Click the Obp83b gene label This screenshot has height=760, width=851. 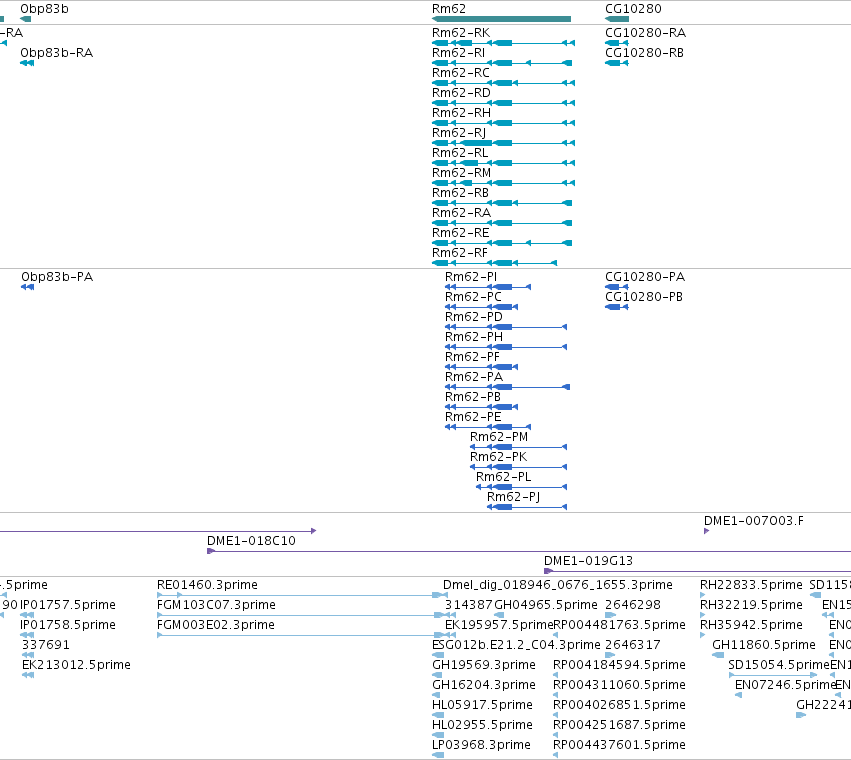[x=45, y=9]
